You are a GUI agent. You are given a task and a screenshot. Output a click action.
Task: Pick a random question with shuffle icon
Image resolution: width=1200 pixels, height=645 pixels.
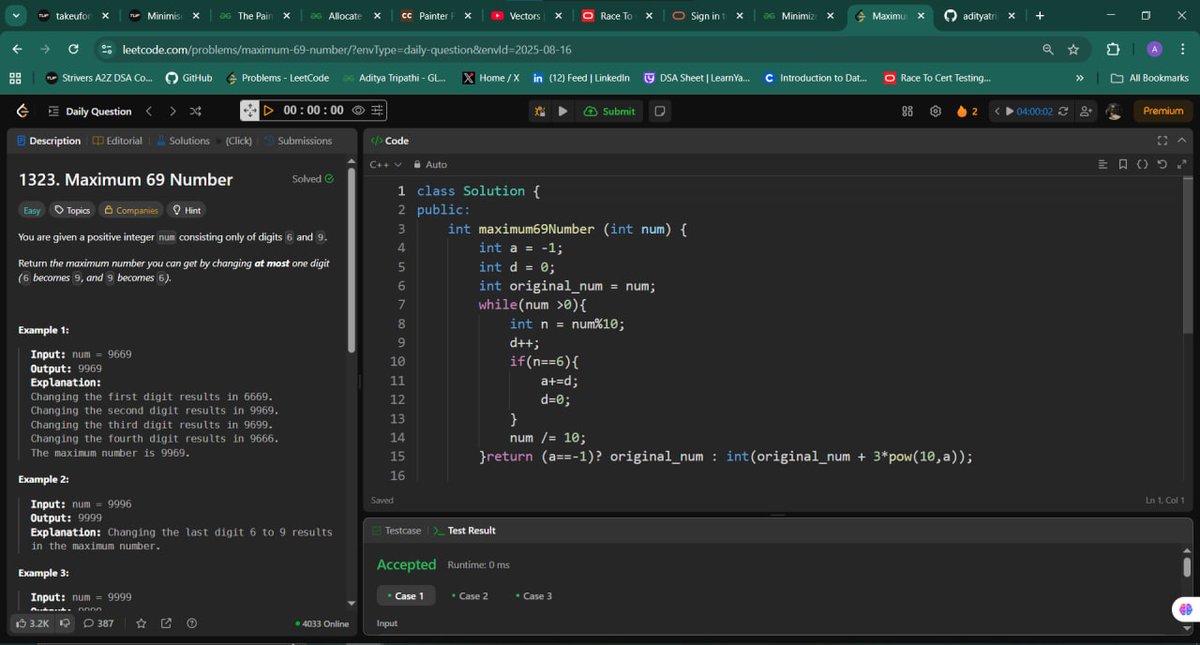point(195,111)
